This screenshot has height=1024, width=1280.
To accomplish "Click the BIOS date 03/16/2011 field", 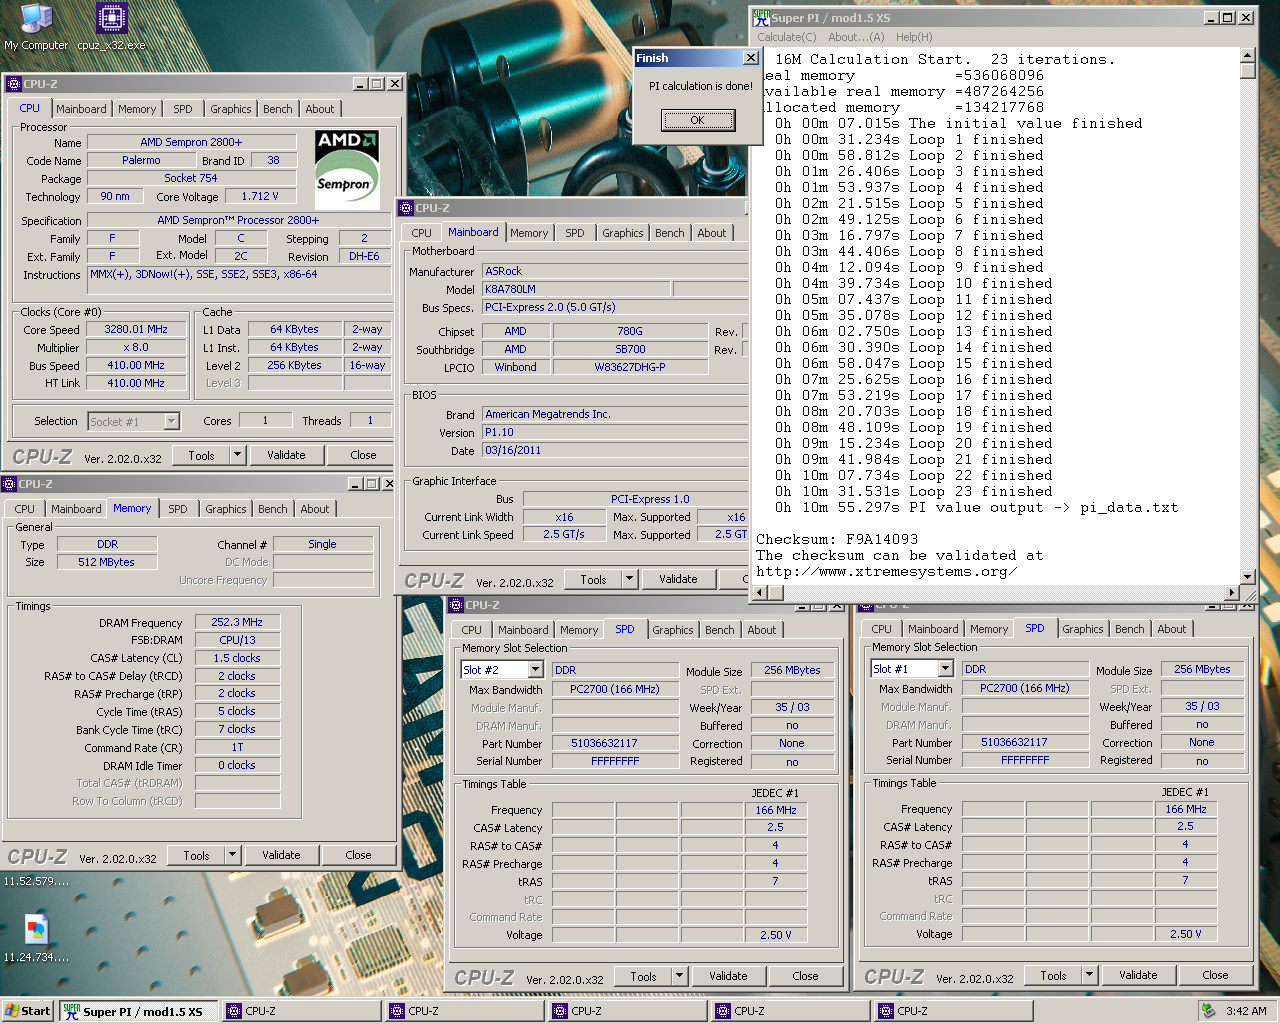I will tap(615, 450).
